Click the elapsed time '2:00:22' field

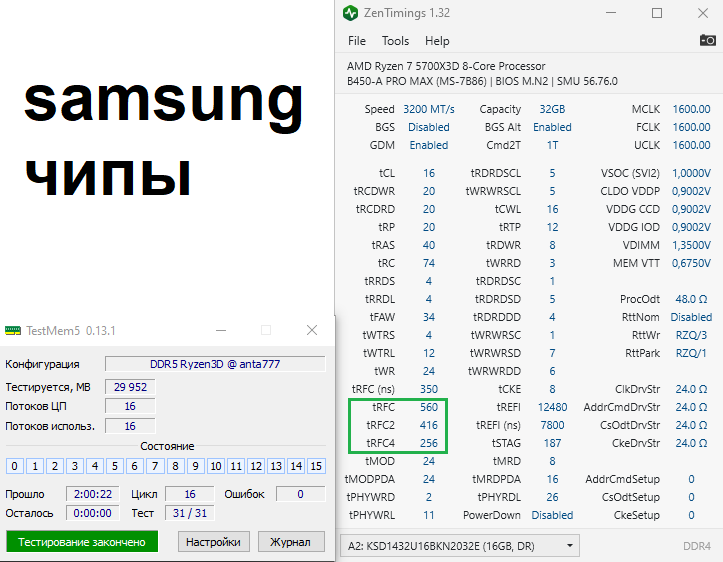[x=93, y=494]
